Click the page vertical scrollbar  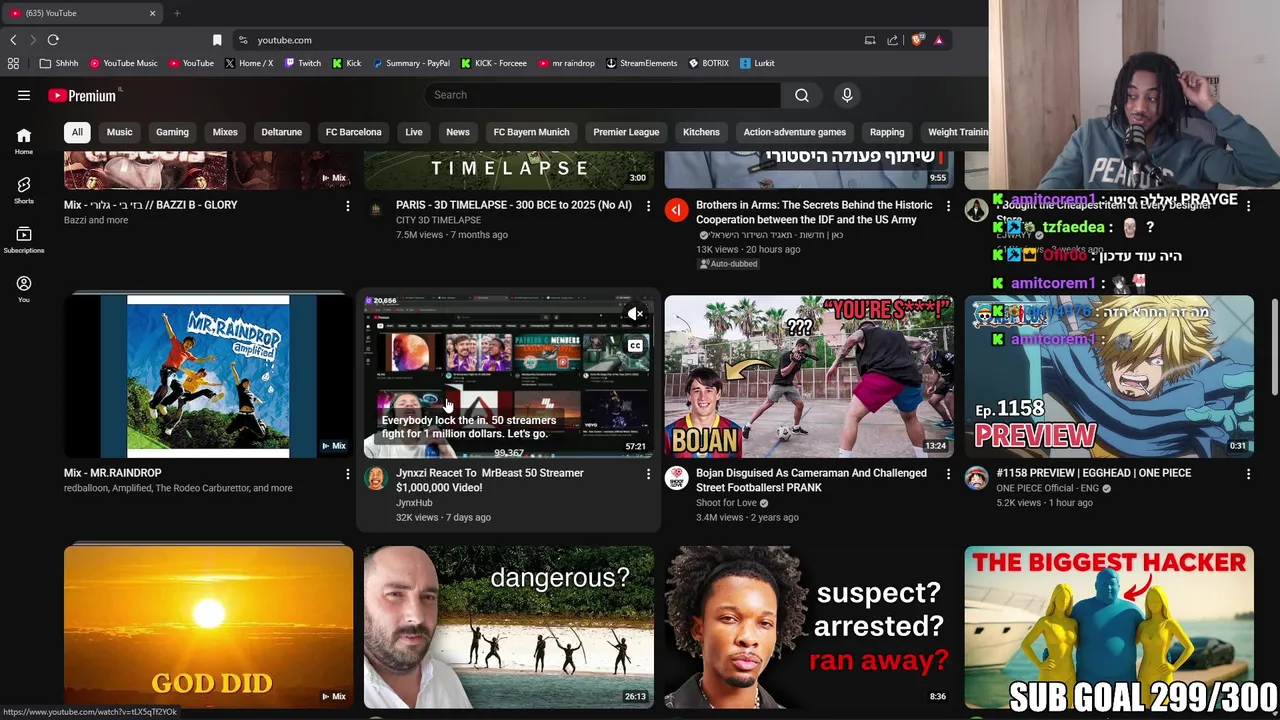pos(1274,345)
